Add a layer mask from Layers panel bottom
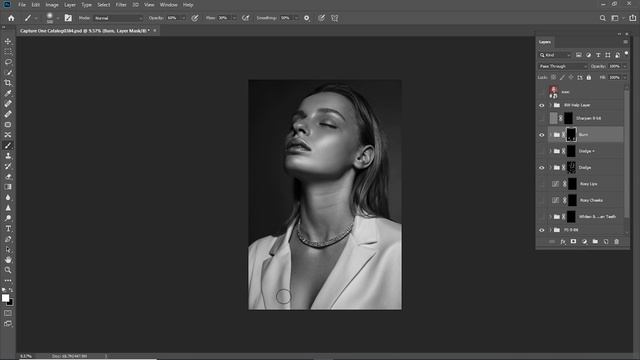The width and height of the screenshot is (640, 360). [573, 242]
